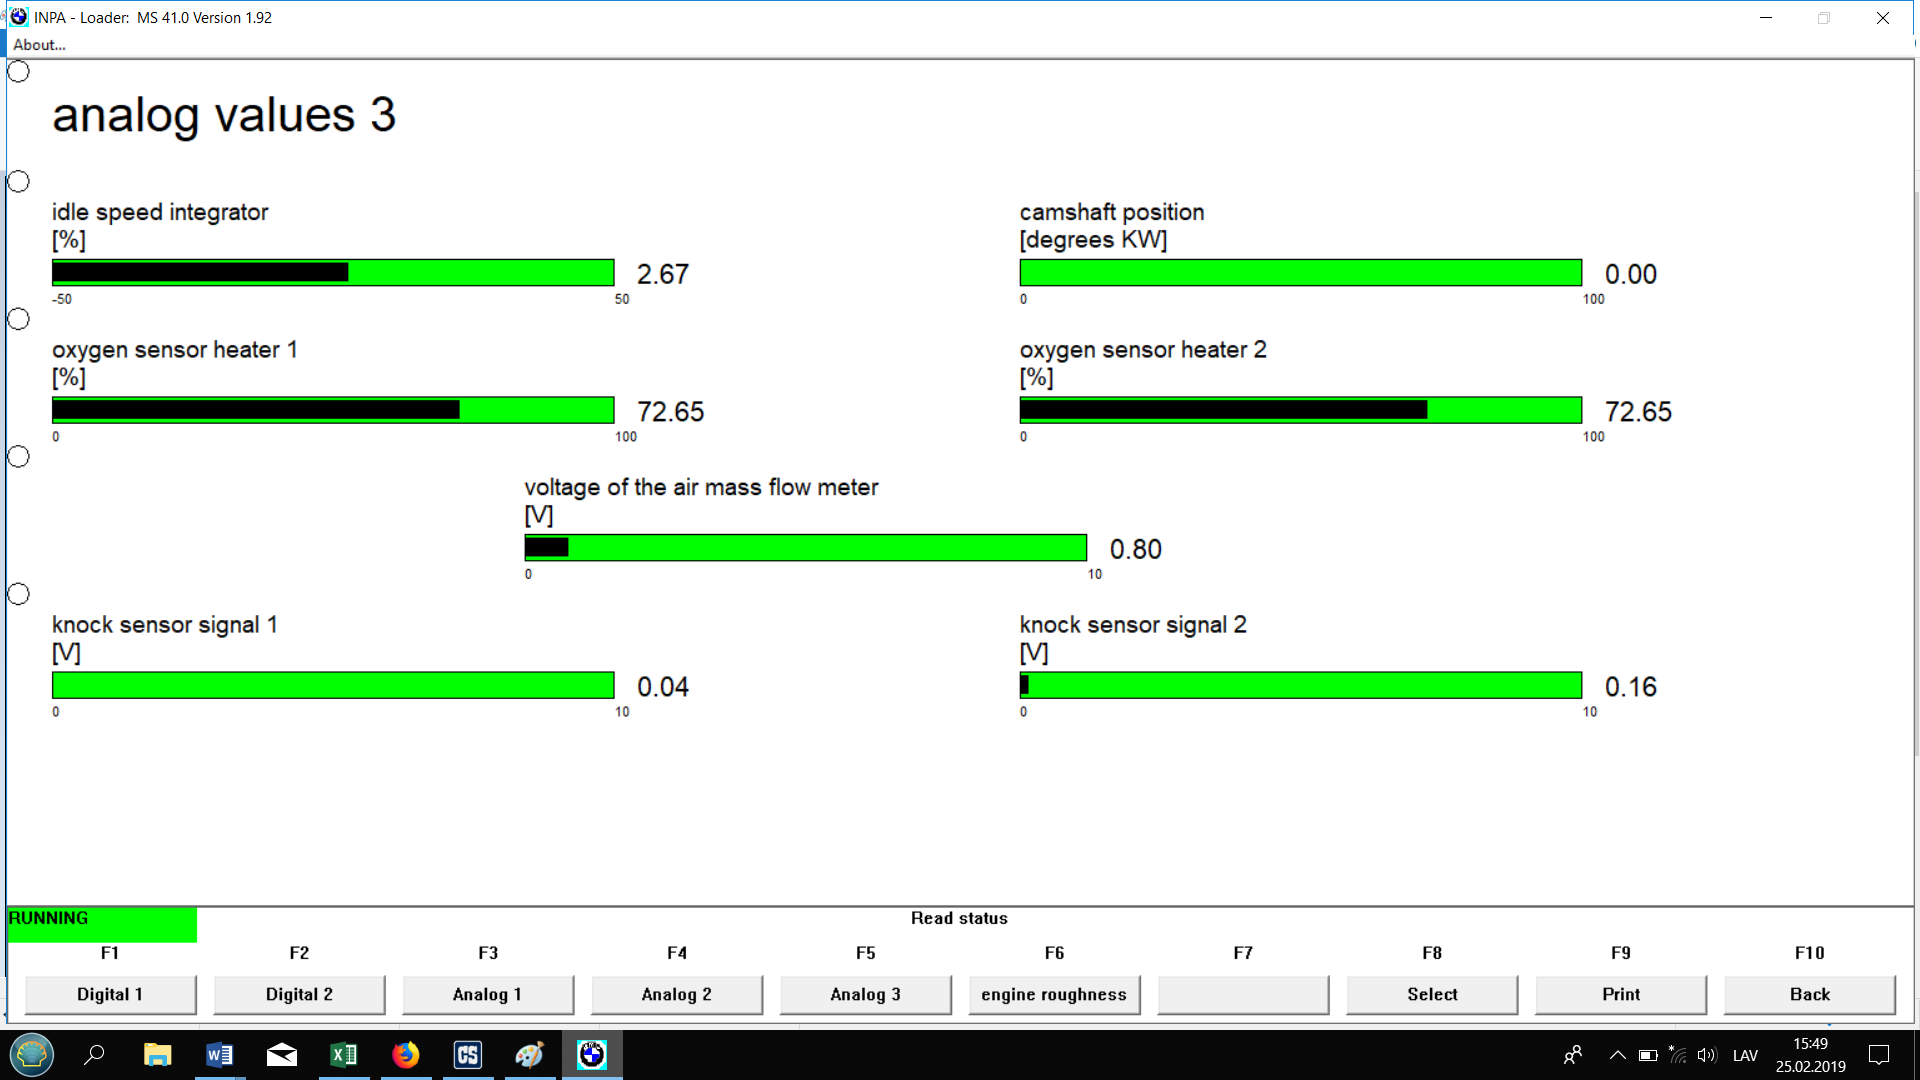Switch to Analog 2 page
Viewport: 1920px width, 1080px height.
click(x=676, y=994)
